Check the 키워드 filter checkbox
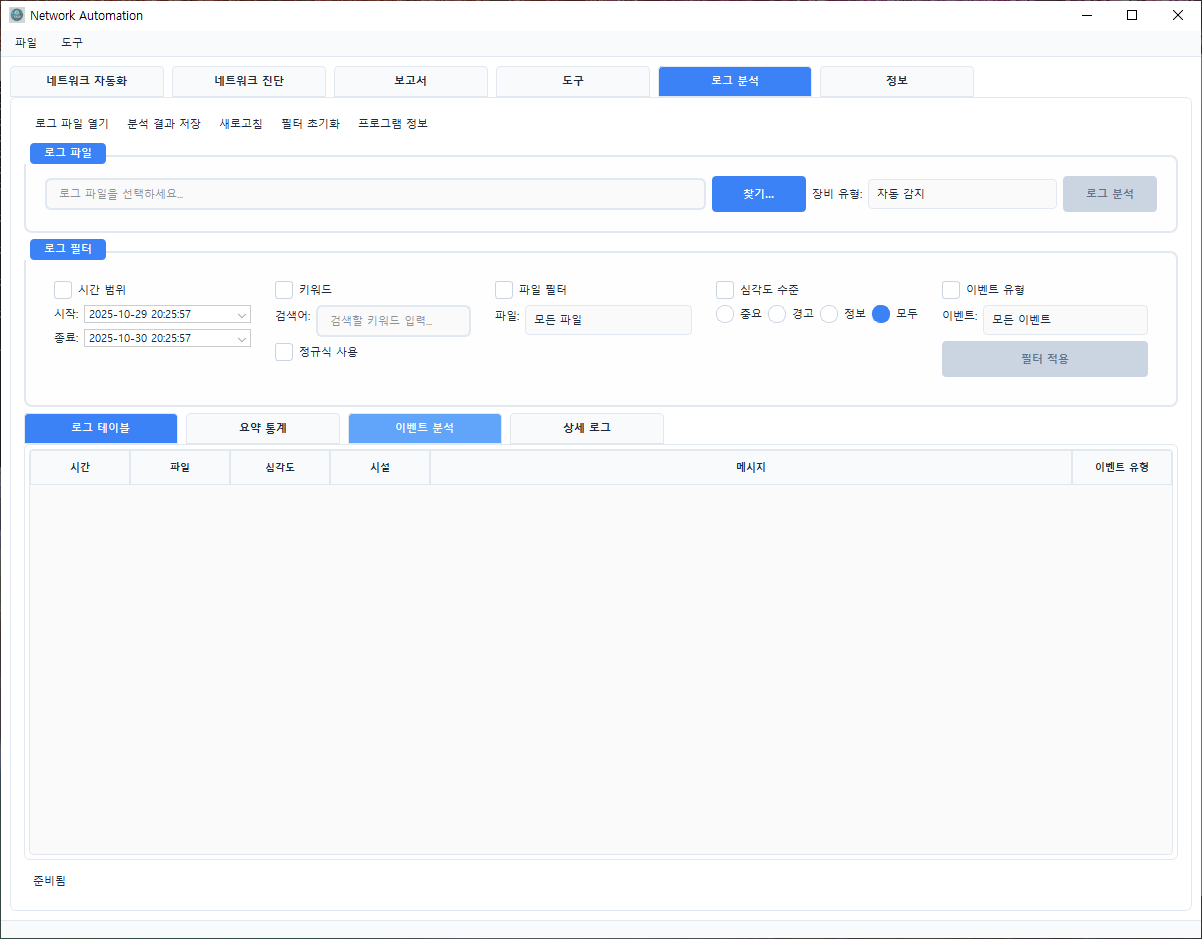The width and height of the screenshot is (1202, 939). 284,290
